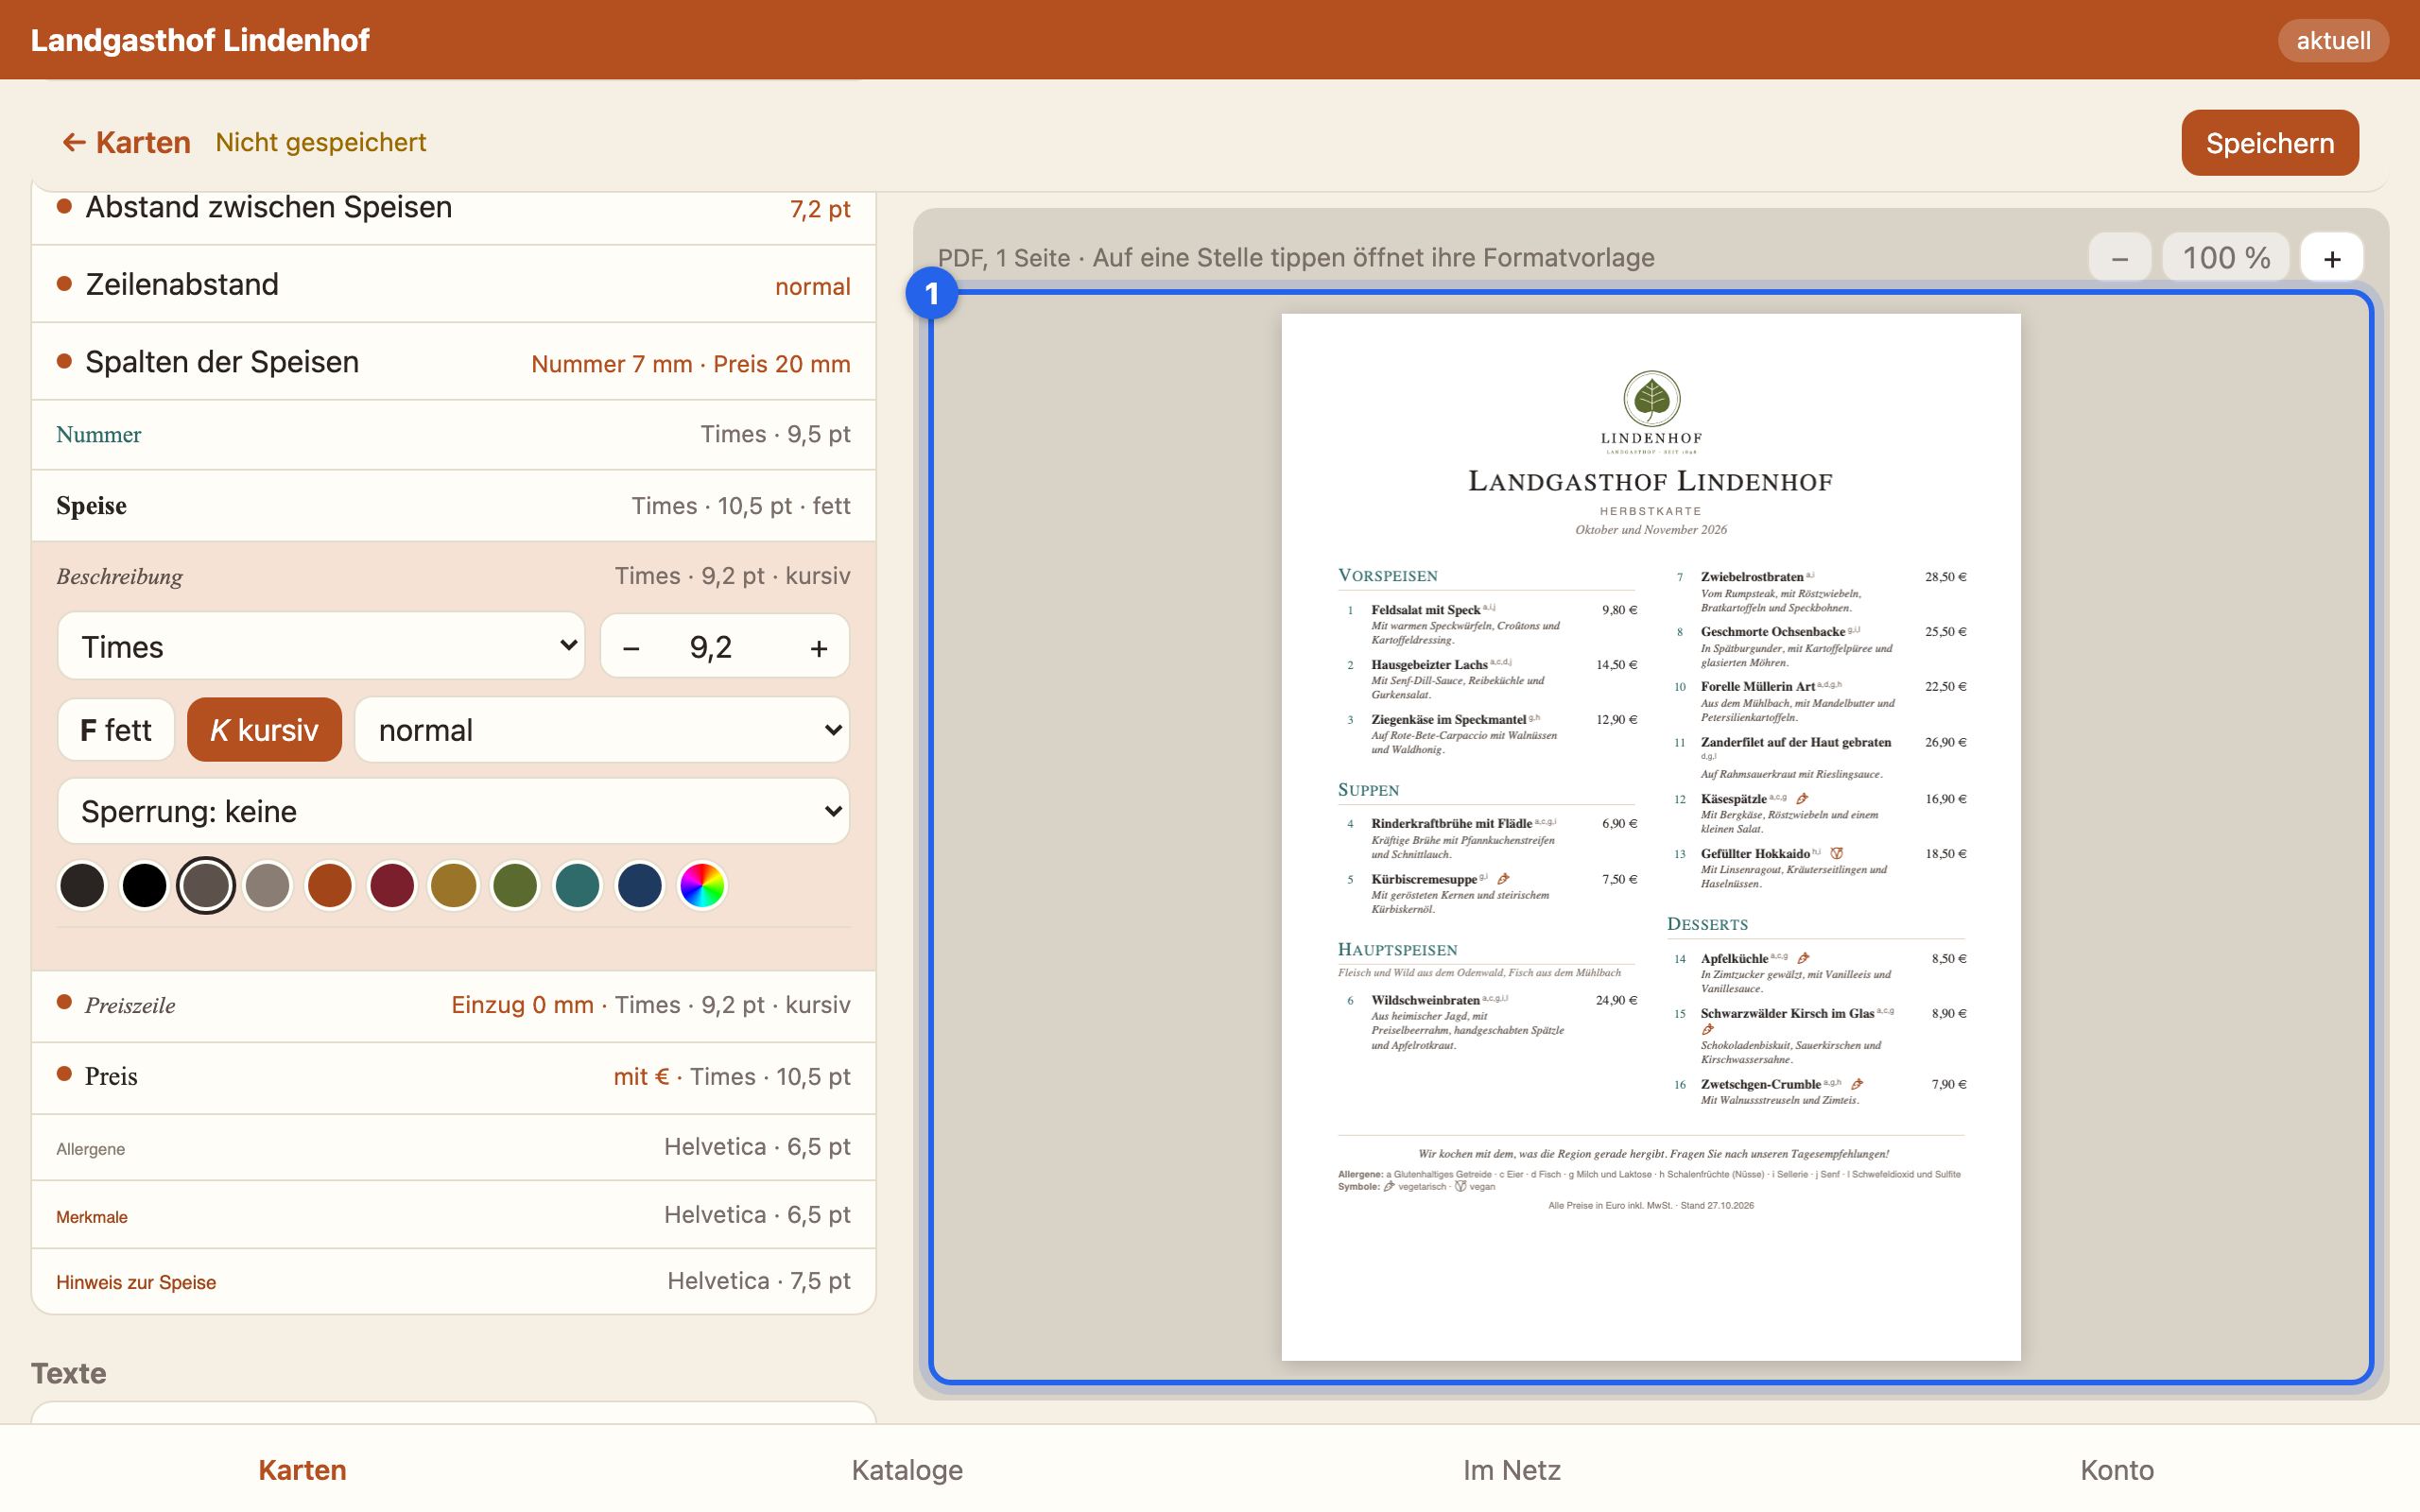Open the Merkmale style row

453,1215
